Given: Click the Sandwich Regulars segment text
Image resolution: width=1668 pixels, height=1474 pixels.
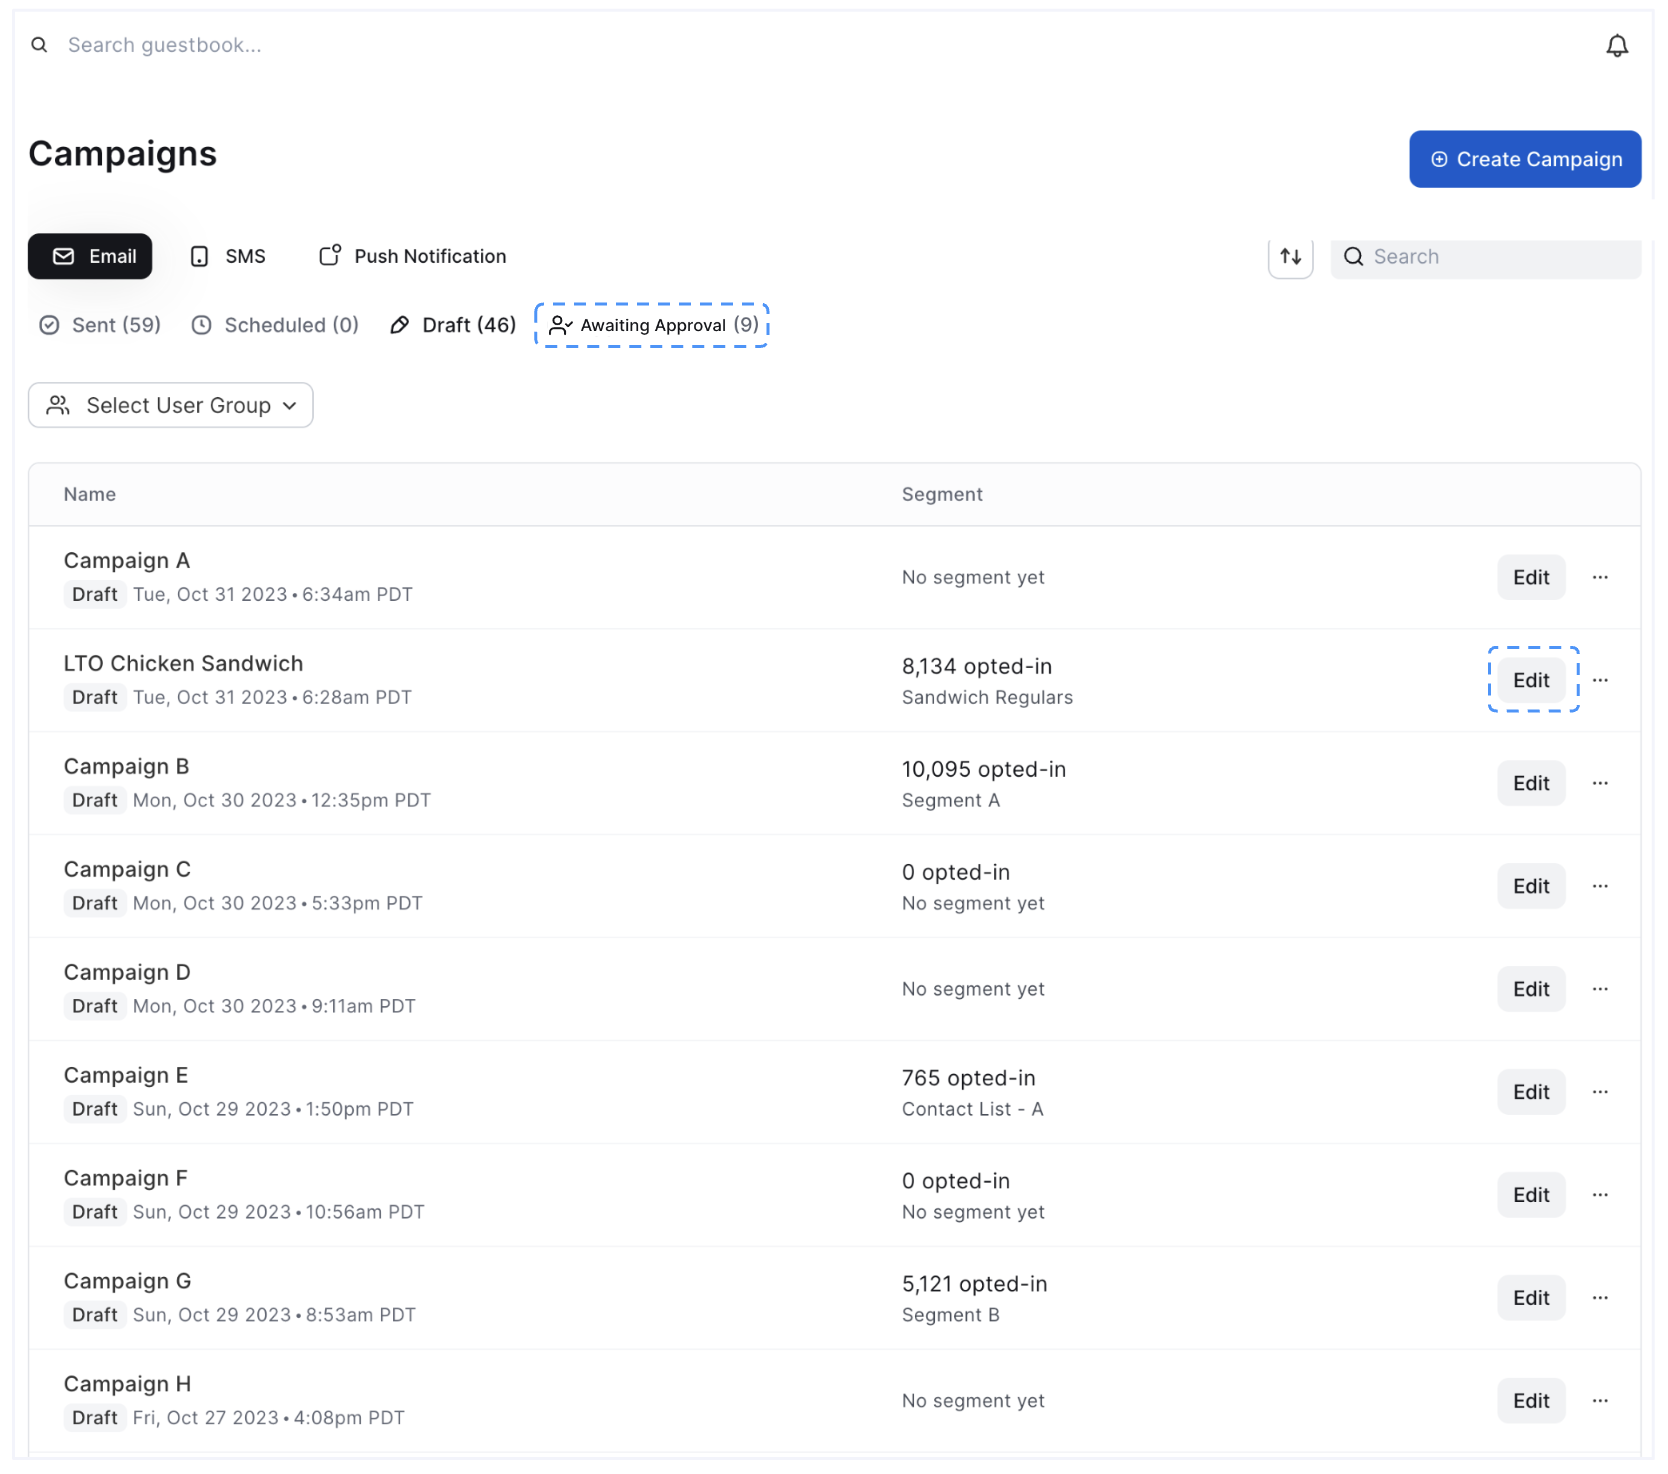Looking at the screenshot, I should pos(987,698).
